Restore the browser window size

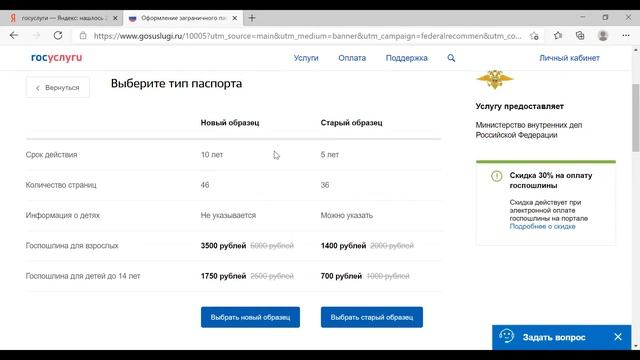coord(605,17)
